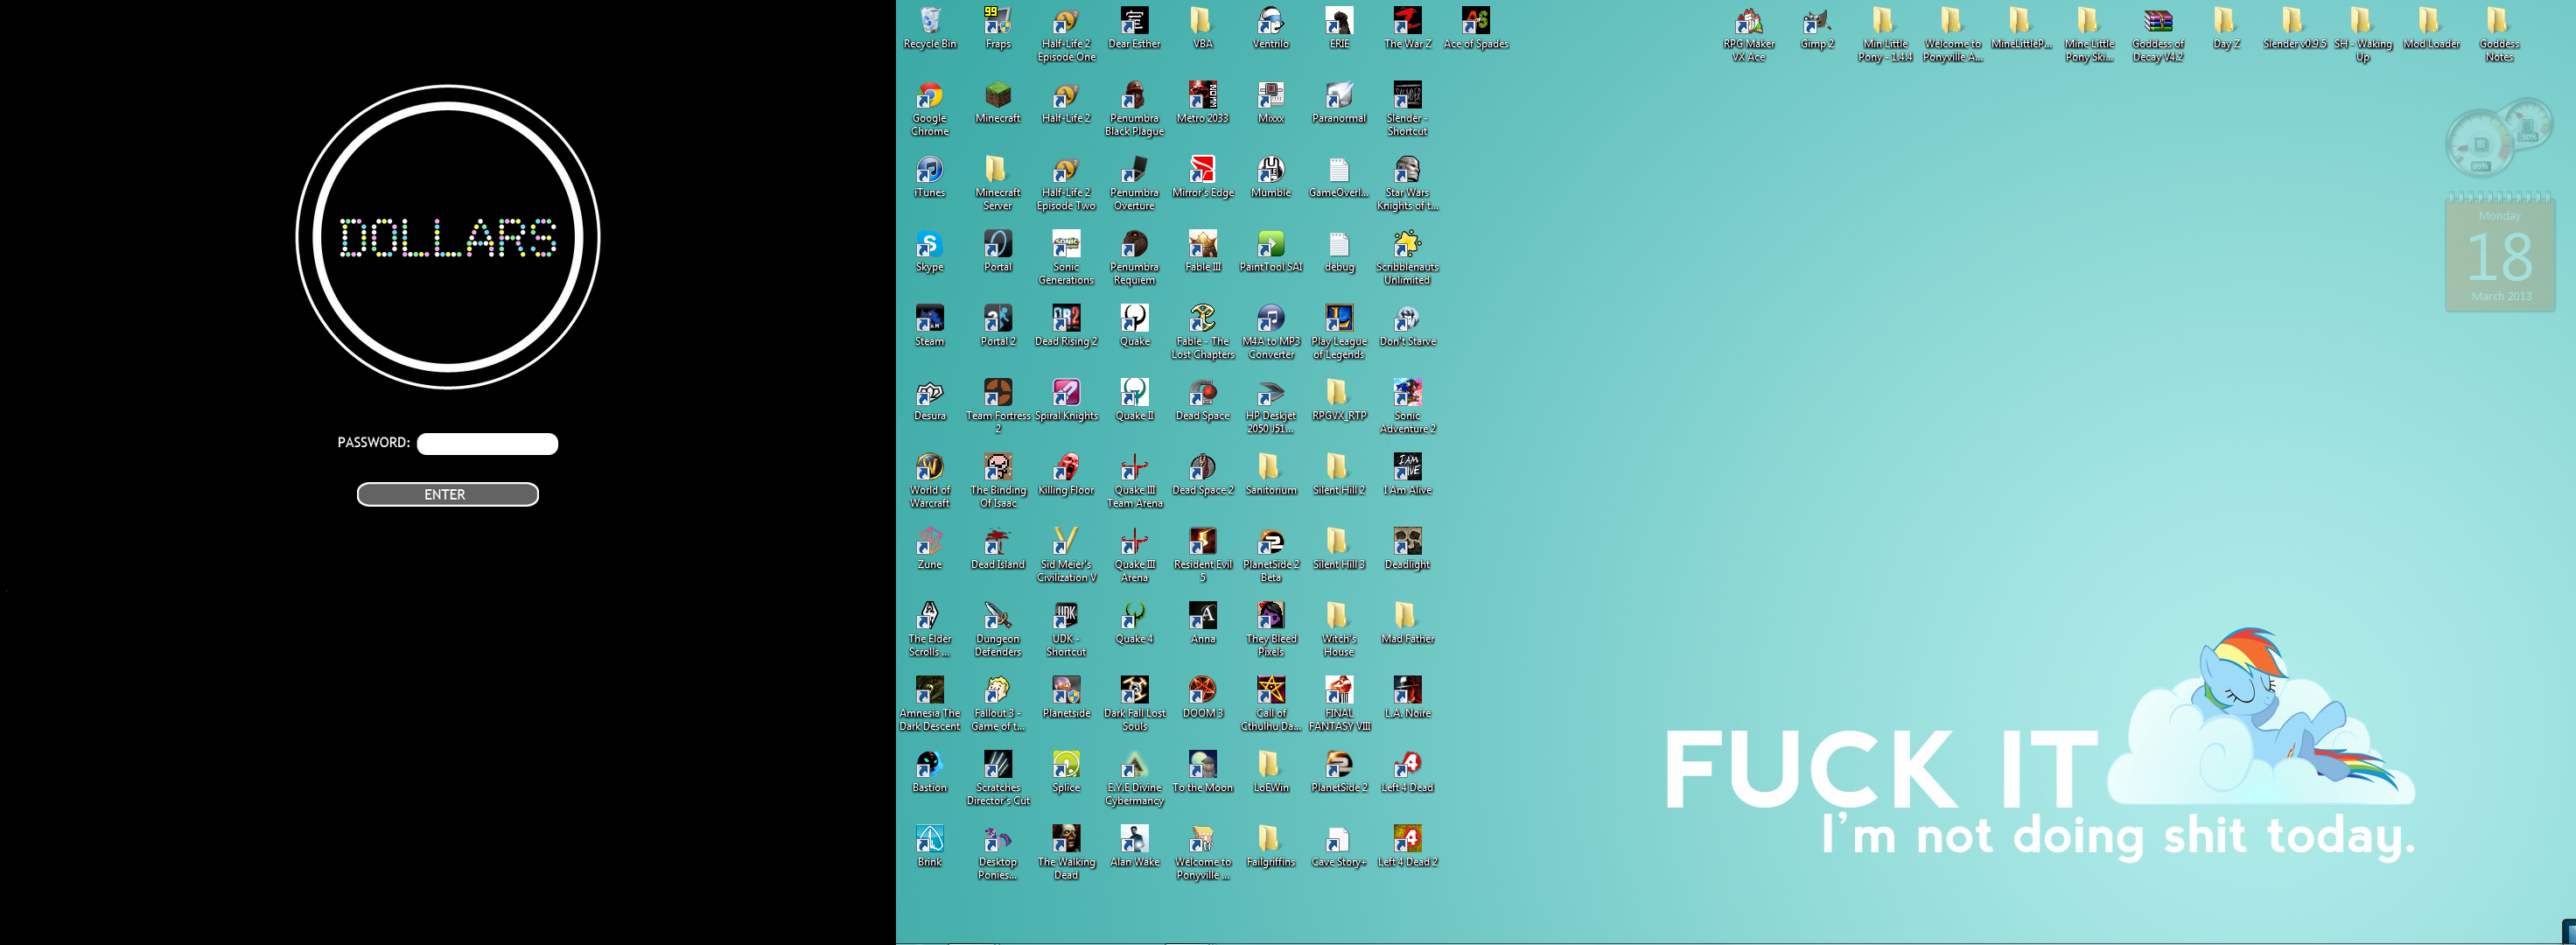Image resolution: width=2576 pixels, height=945 pixels.
Task: Open The Binding Of Isaac shortcut
Action: [x=998, y=480]
